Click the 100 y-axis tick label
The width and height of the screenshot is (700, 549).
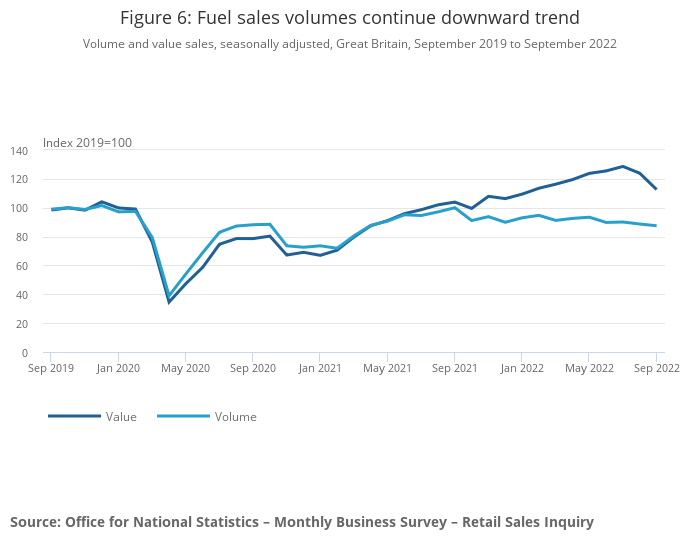pyautogui.click(x=19, y=208)
